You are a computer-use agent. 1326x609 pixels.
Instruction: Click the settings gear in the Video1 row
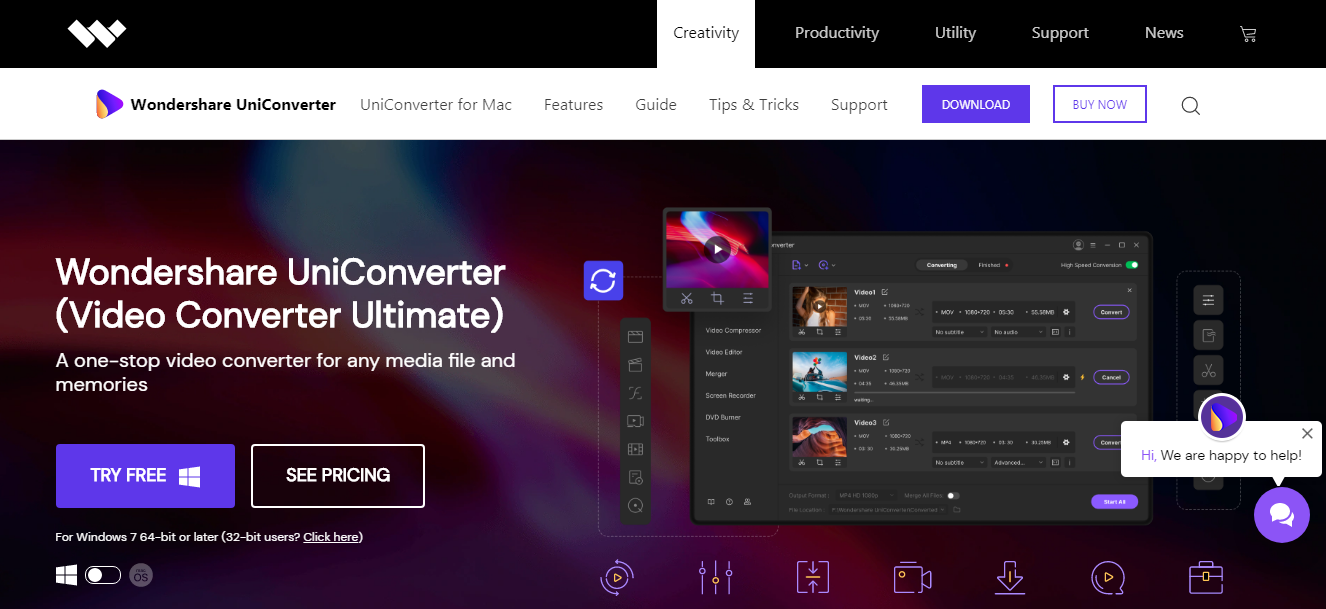(x=1067, y=312)
